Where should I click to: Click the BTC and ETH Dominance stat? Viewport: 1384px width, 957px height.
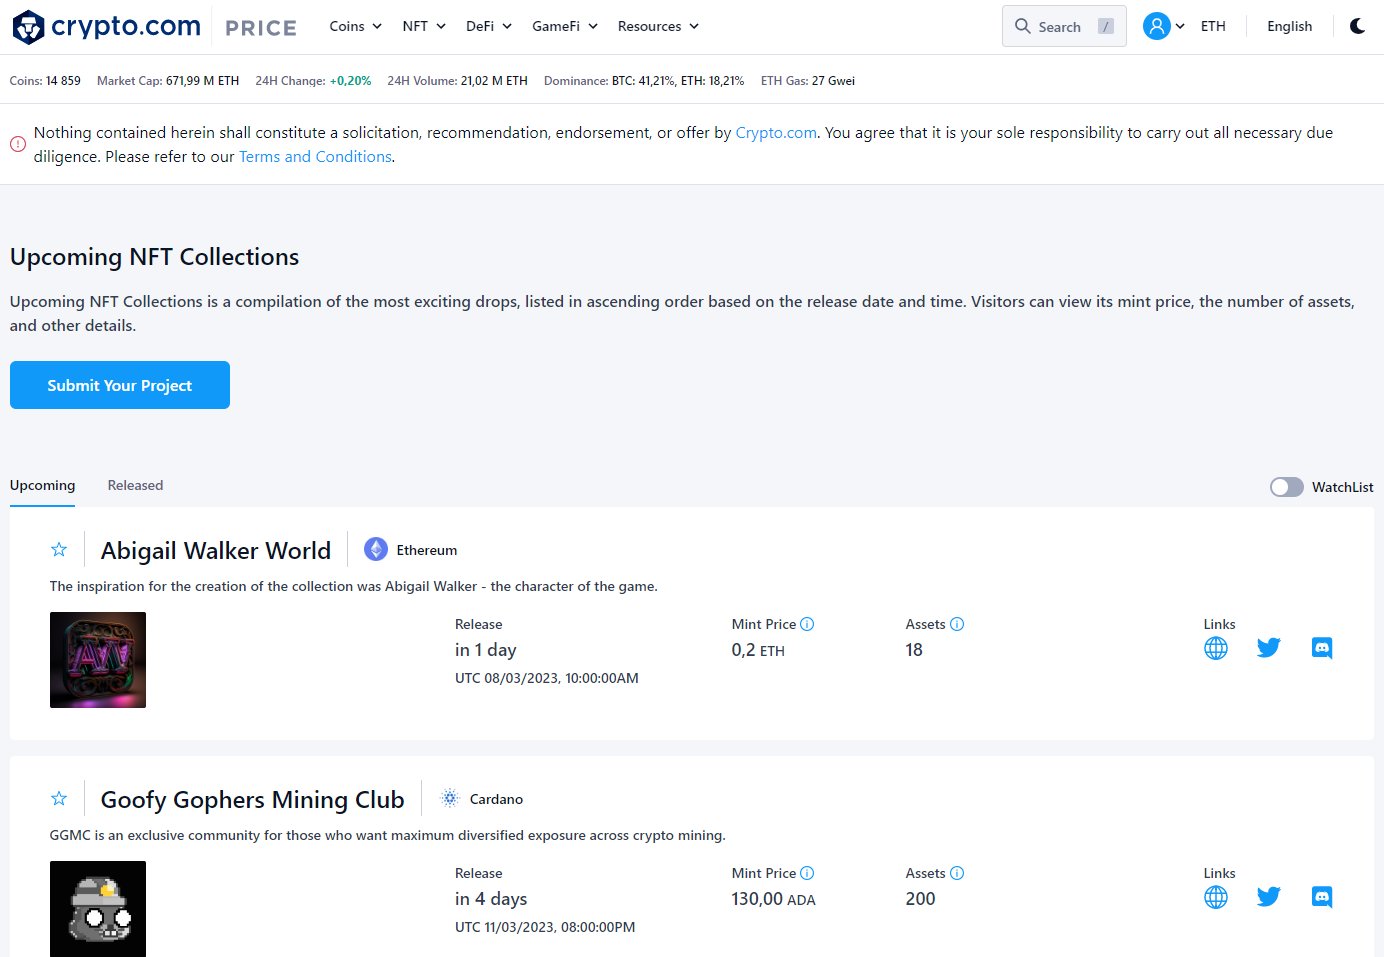coord(644,81)
